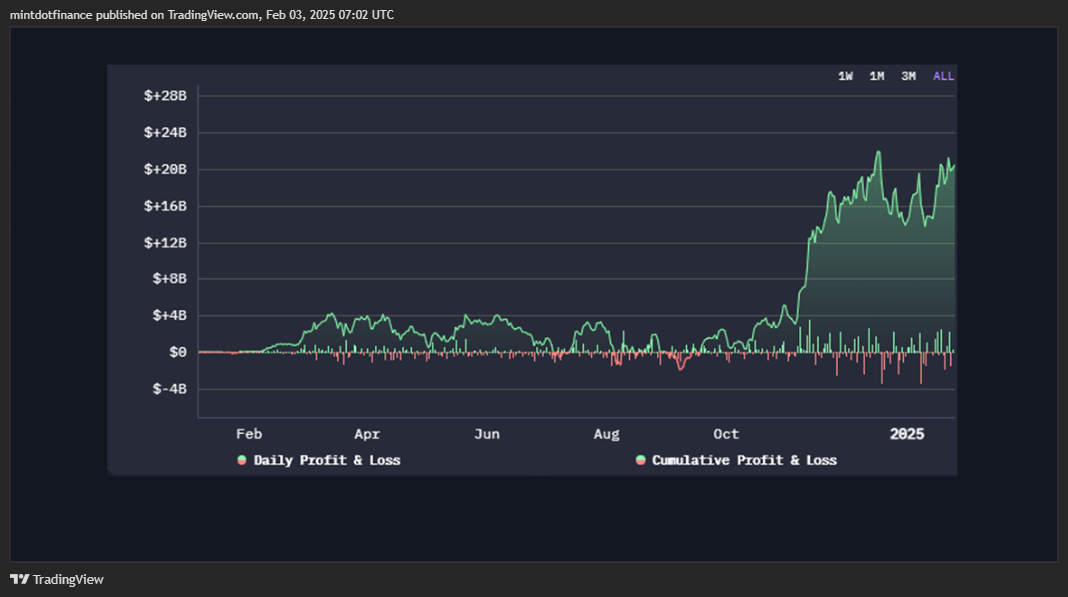Click the TradingView logo icon

[20, 579]
